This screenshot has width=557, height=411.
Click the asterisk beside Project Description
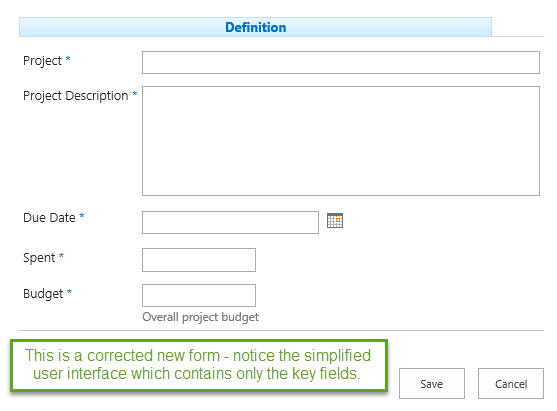pyautogui.click(x=135, y=94)
